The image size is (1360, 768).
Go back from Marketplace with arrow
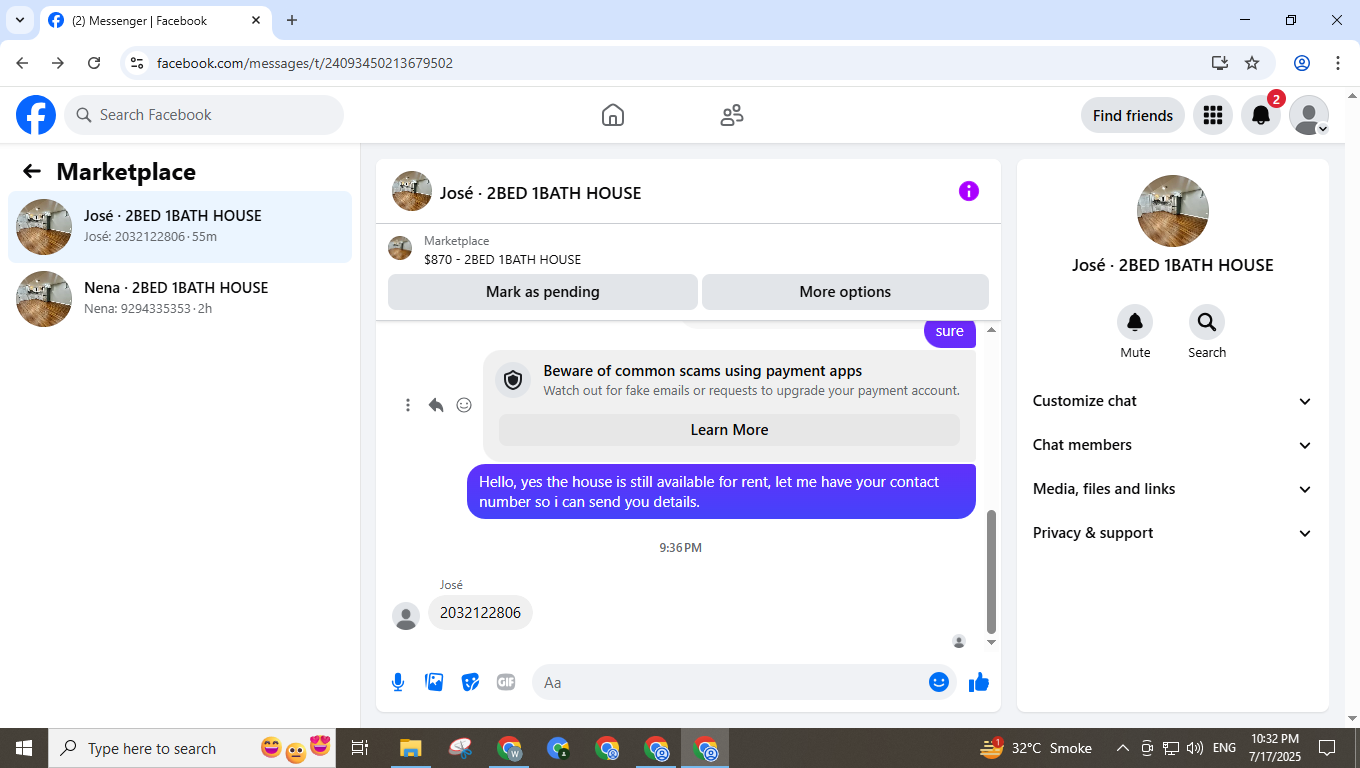[x=32, y=171]
